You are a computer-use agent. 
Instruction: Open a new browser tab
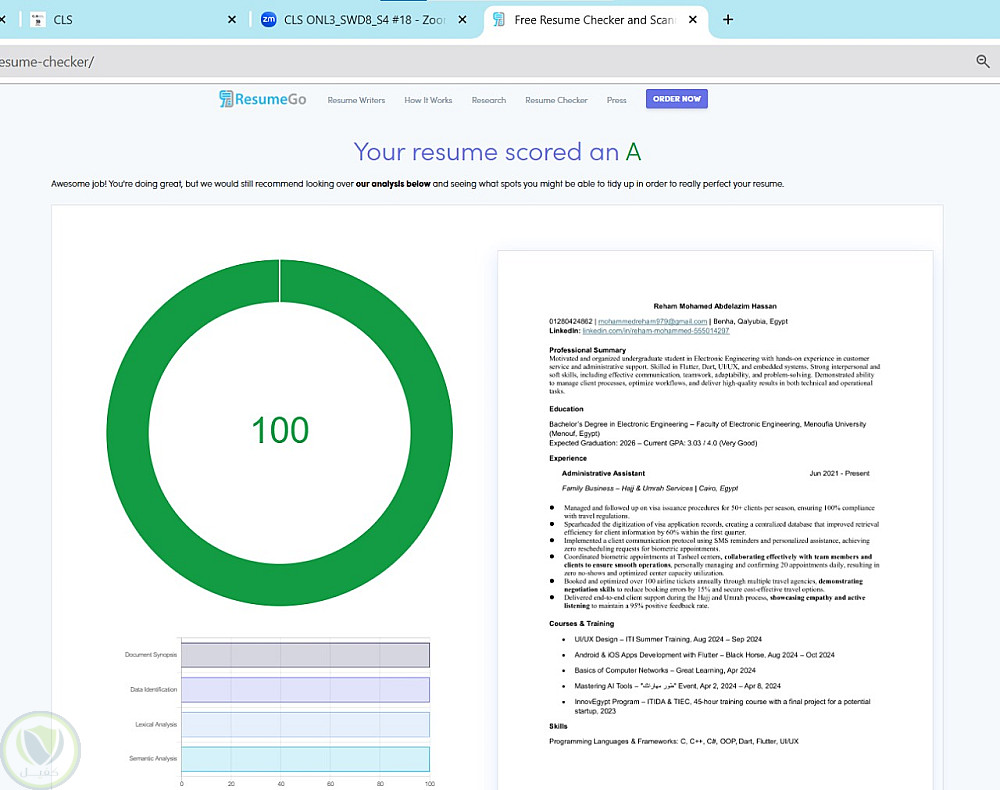pyautogui.click(x=728, y=20)
